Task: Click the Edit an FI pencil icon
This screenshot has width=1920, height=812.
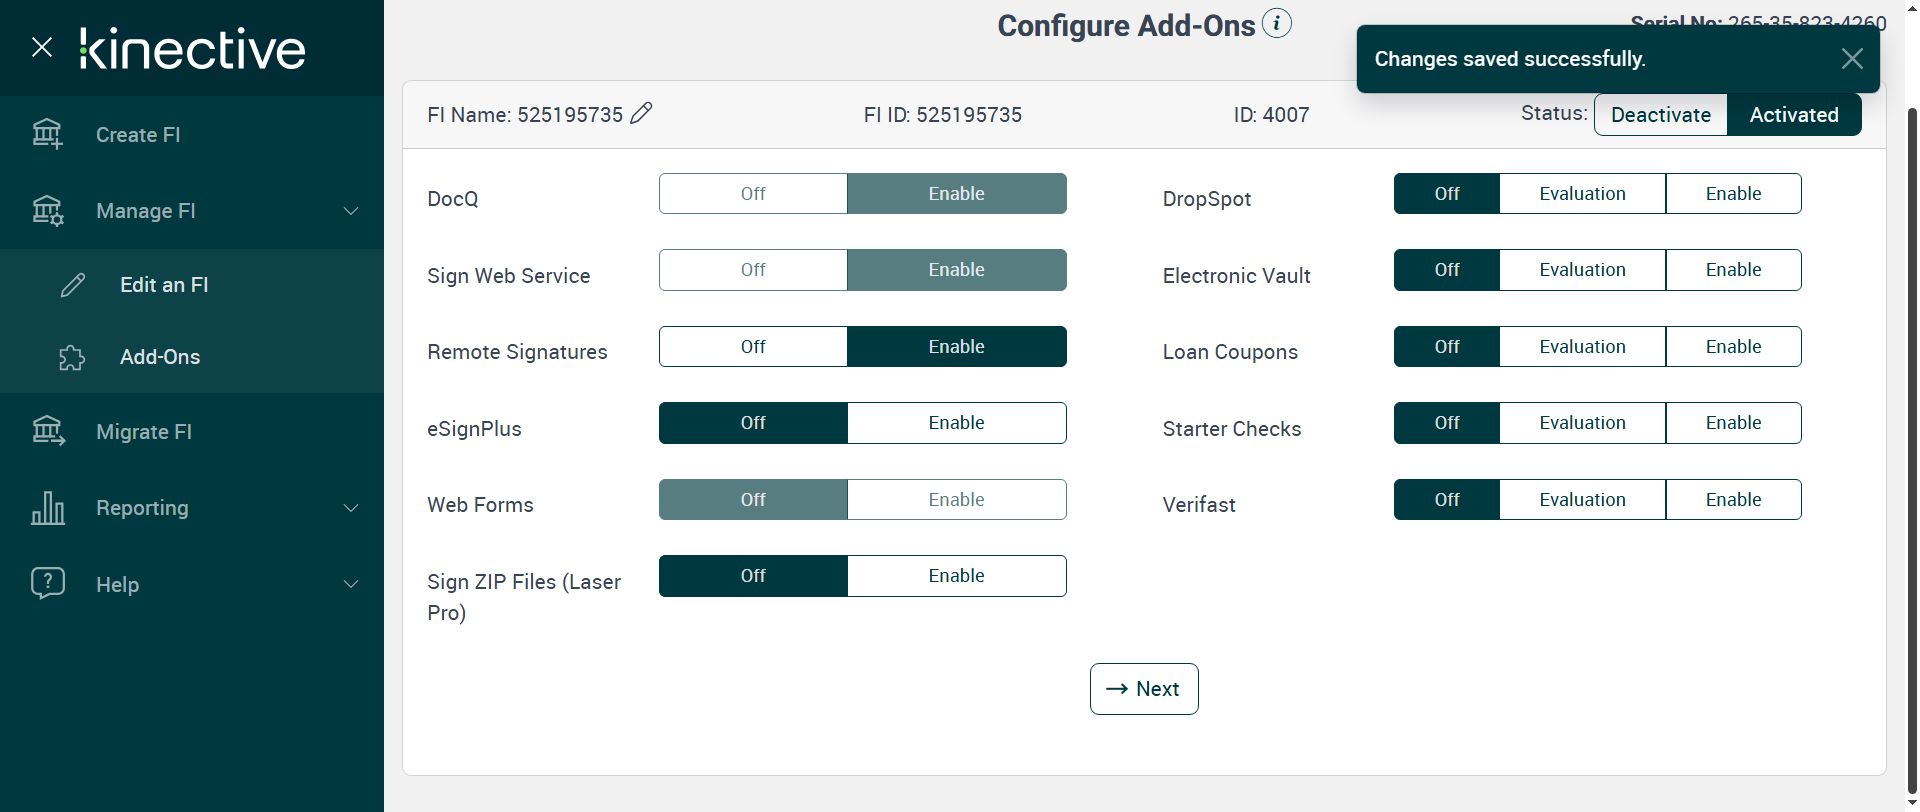Action: [x=73, y=285]
